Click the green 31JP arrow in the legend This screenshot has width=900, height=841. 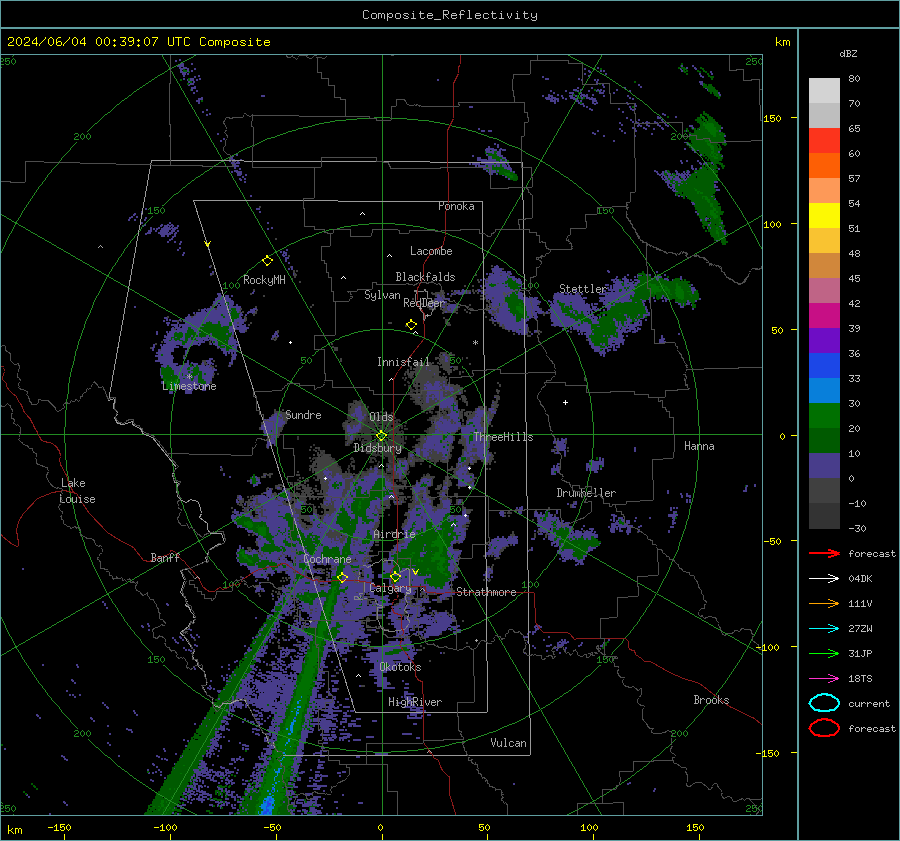[824, 653]
